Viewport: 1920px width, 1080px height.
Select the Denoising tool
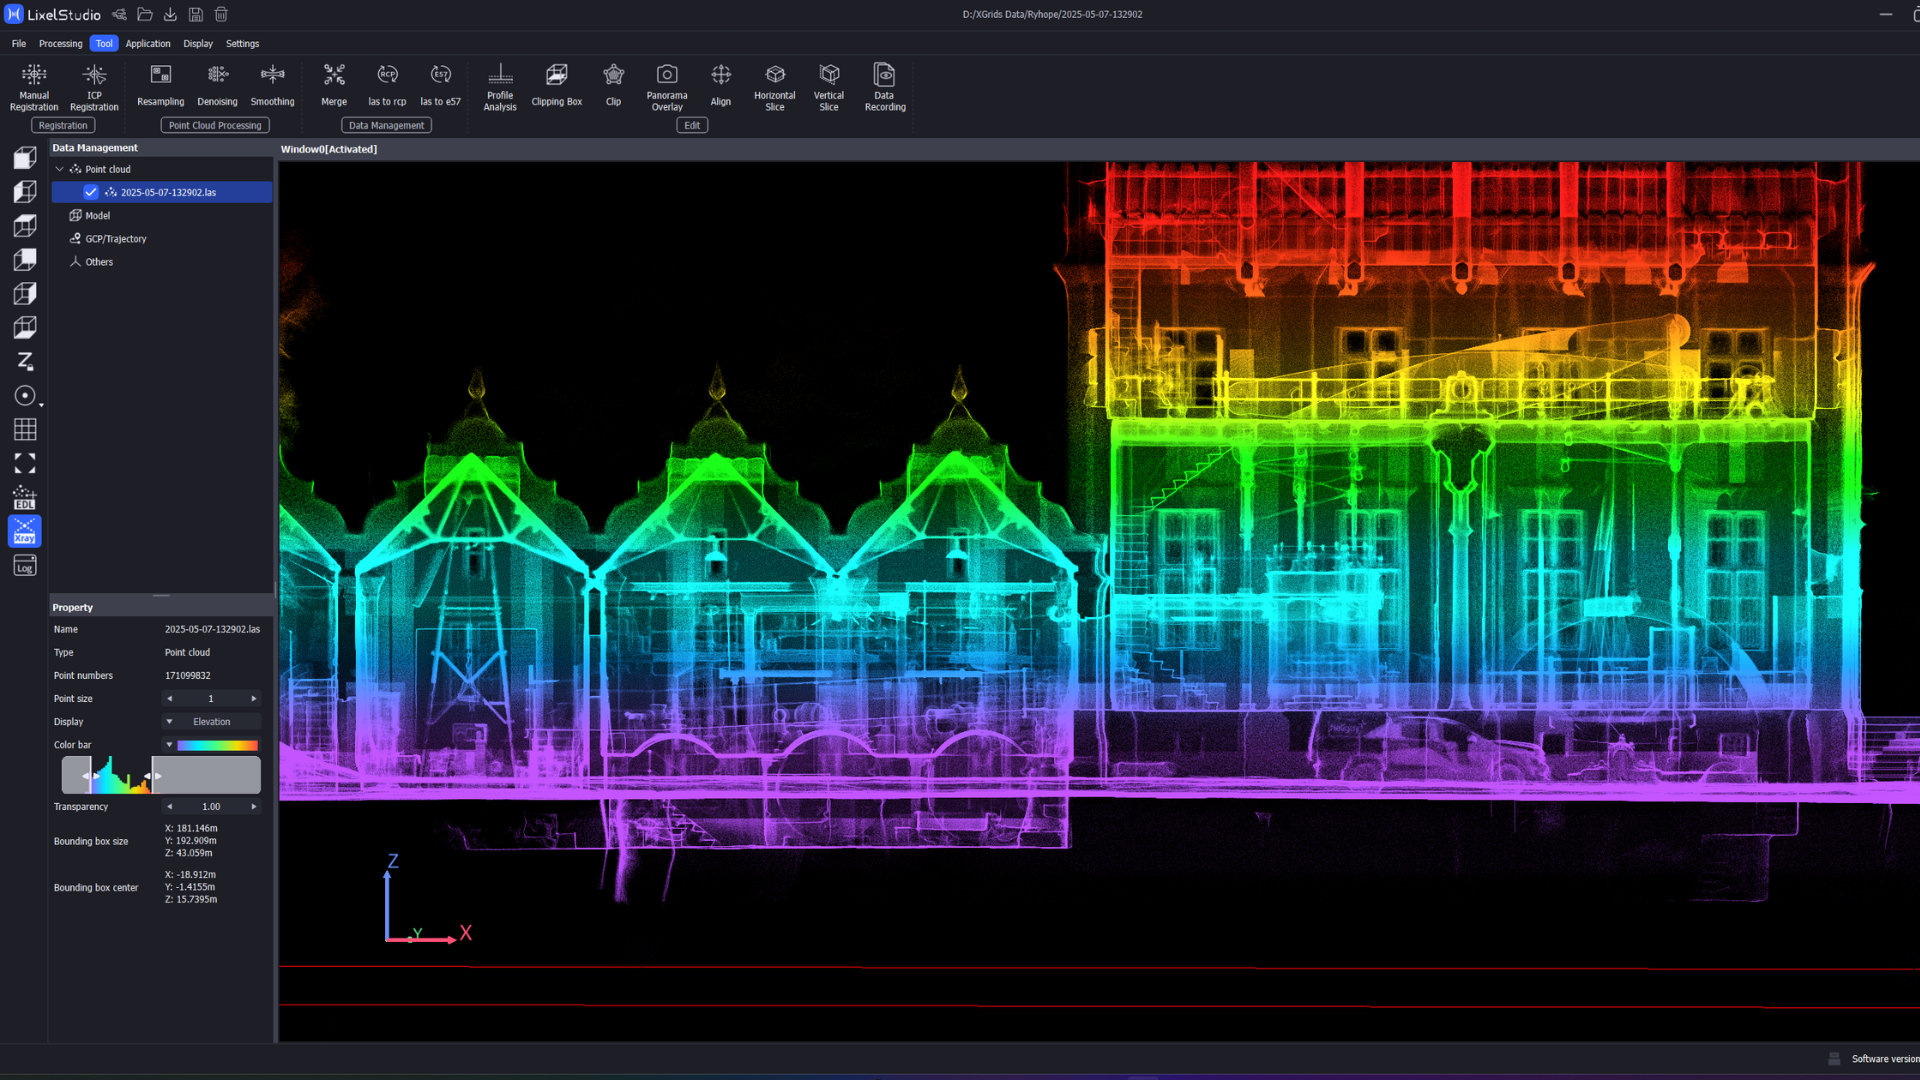[x=217, y=85]
